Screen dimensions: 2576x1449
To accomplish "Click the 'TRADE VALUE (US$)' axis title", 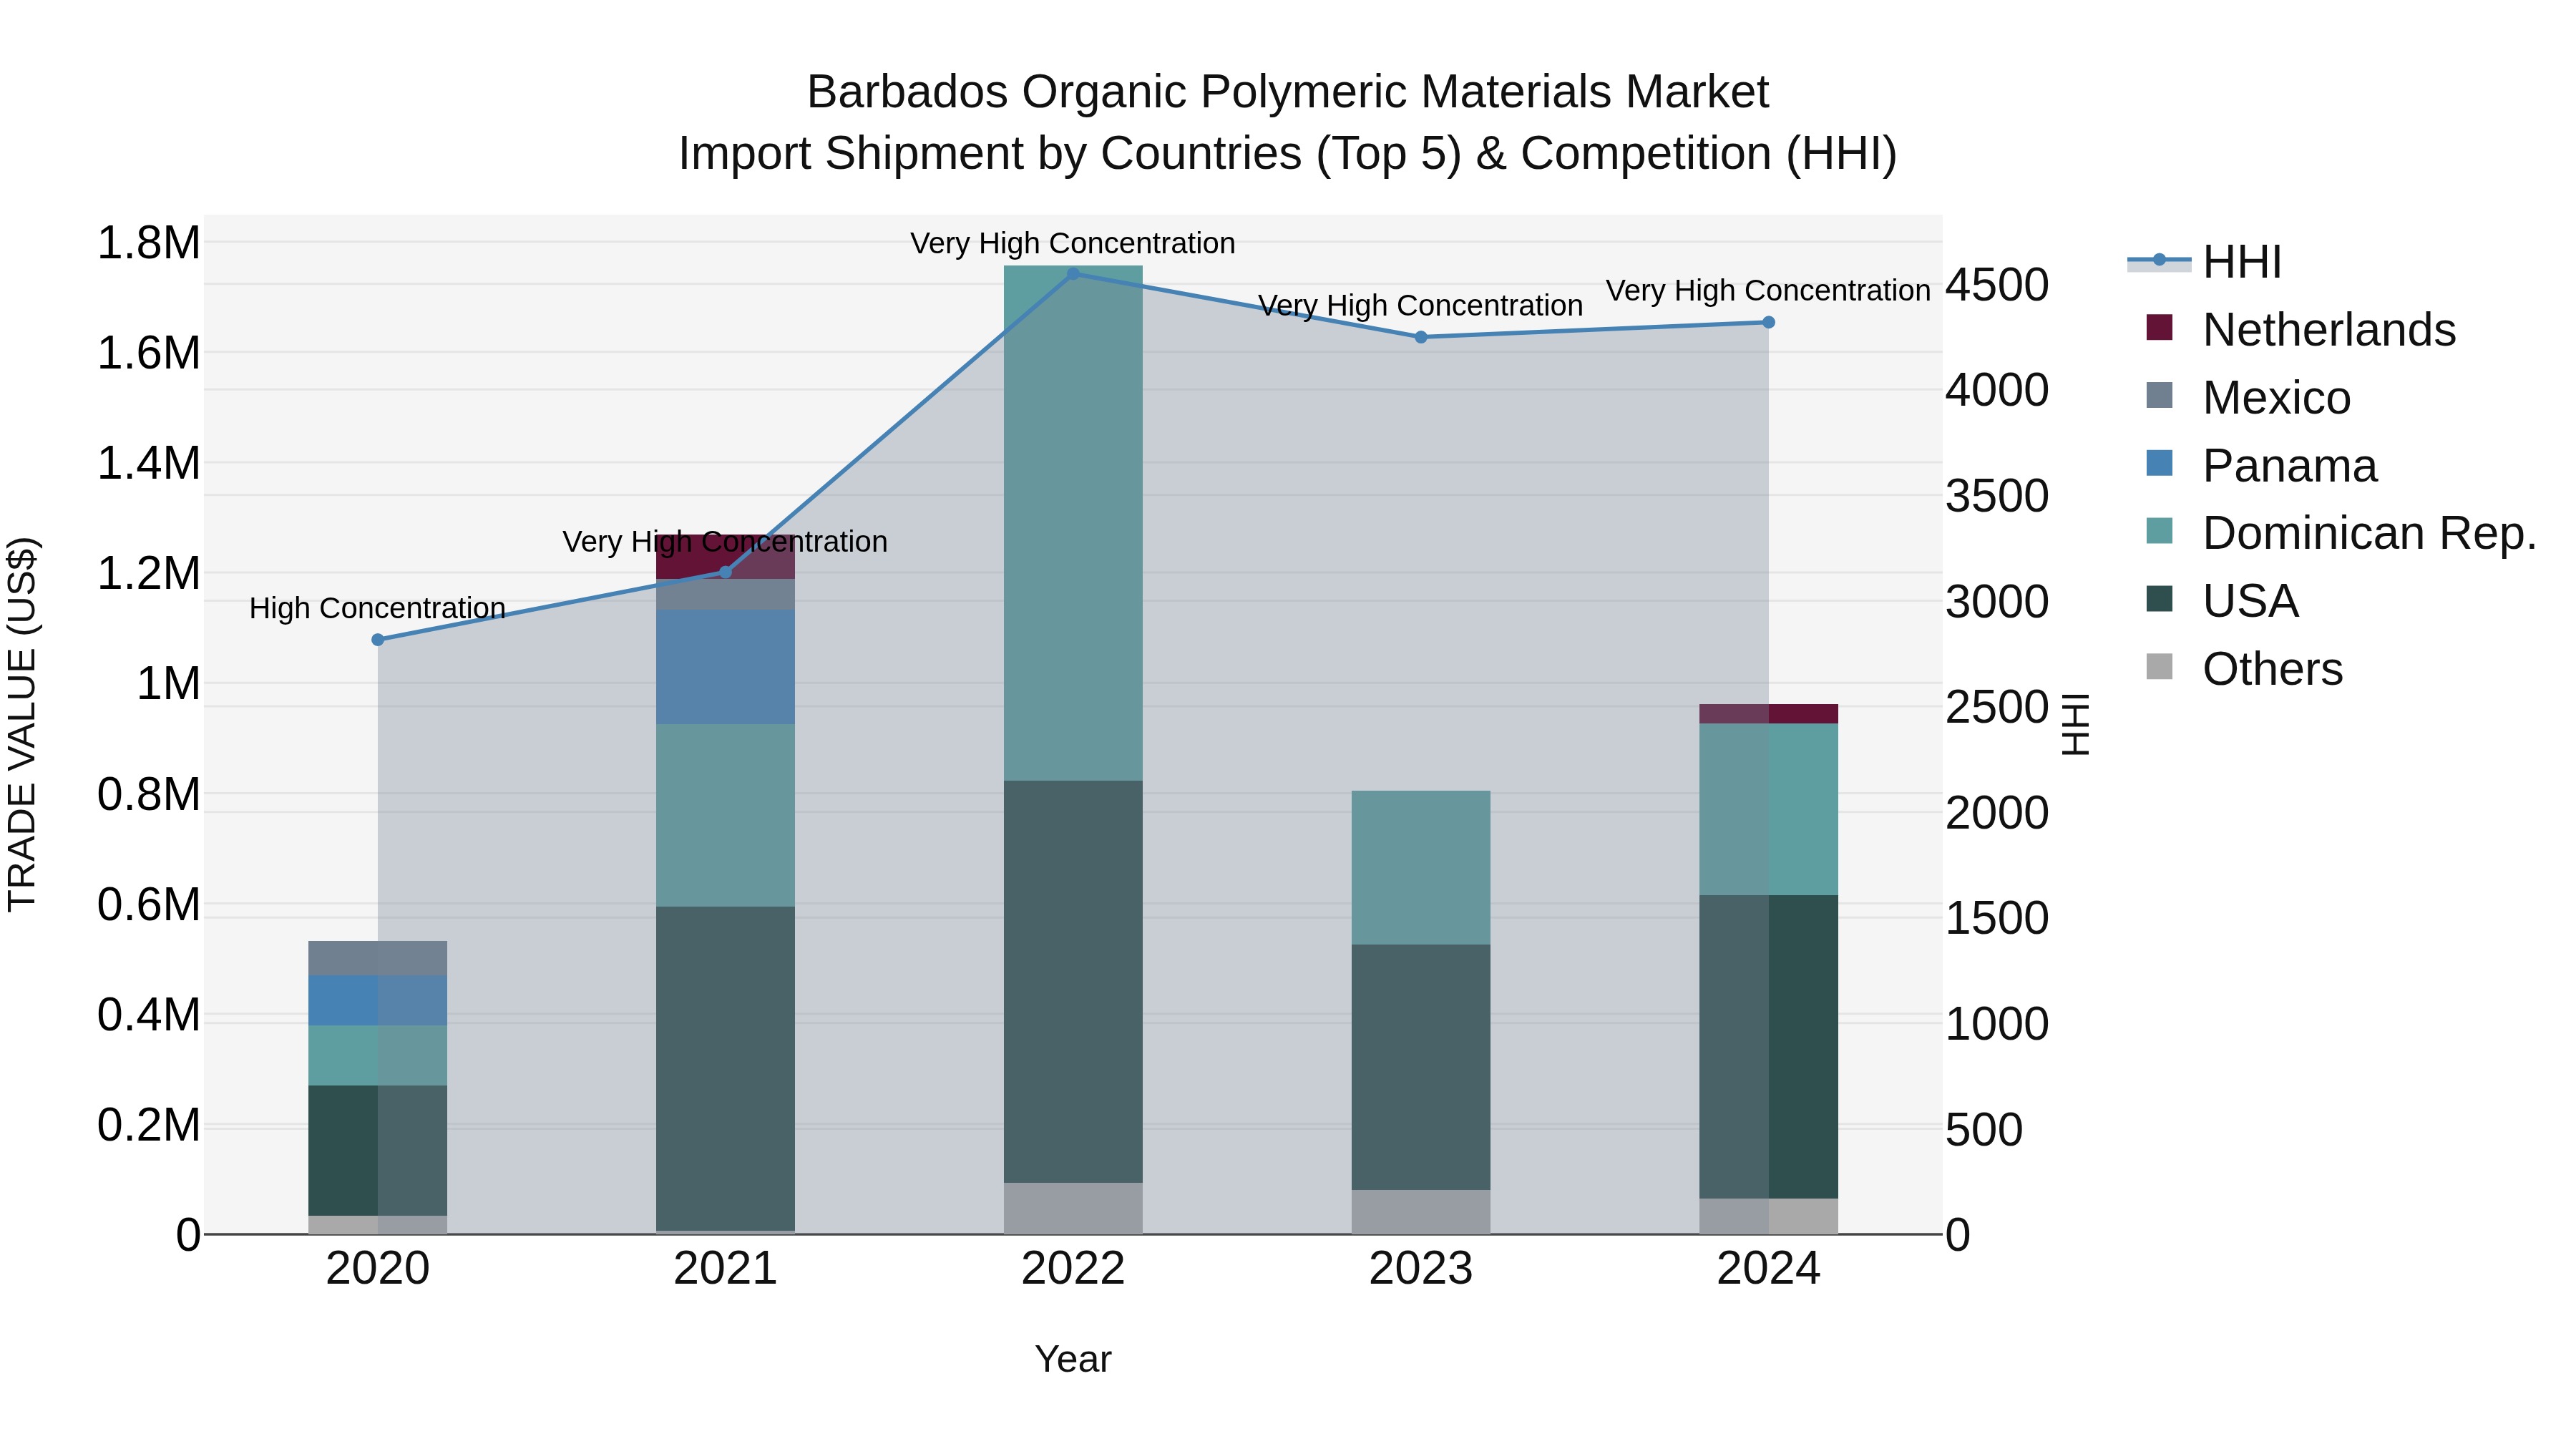I will click(x=22, y=724).
